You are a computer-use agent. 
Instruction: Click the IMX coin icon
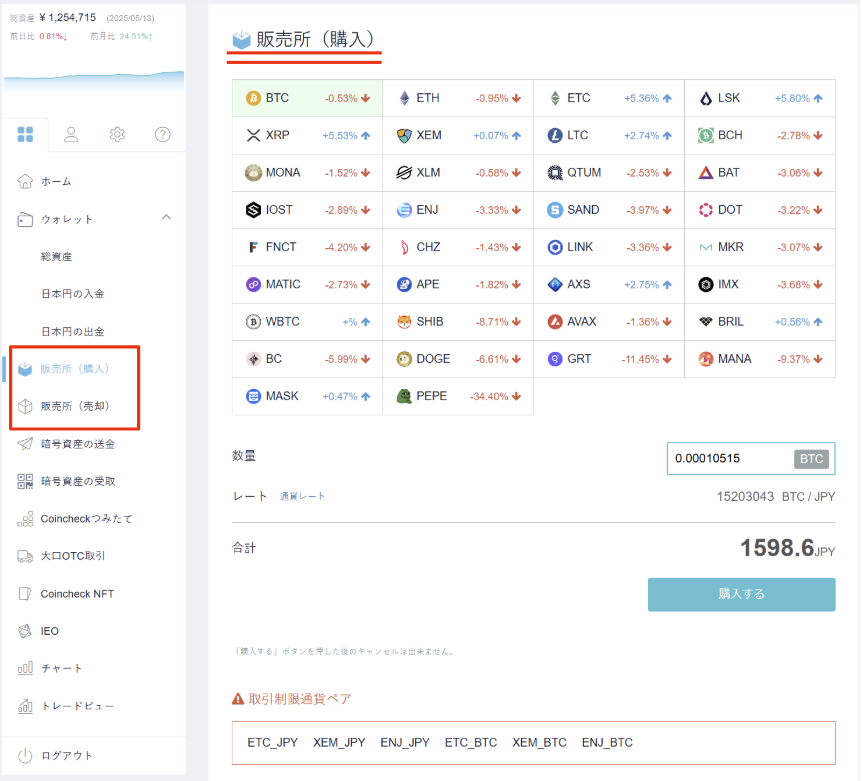click(x=706, y=285)
